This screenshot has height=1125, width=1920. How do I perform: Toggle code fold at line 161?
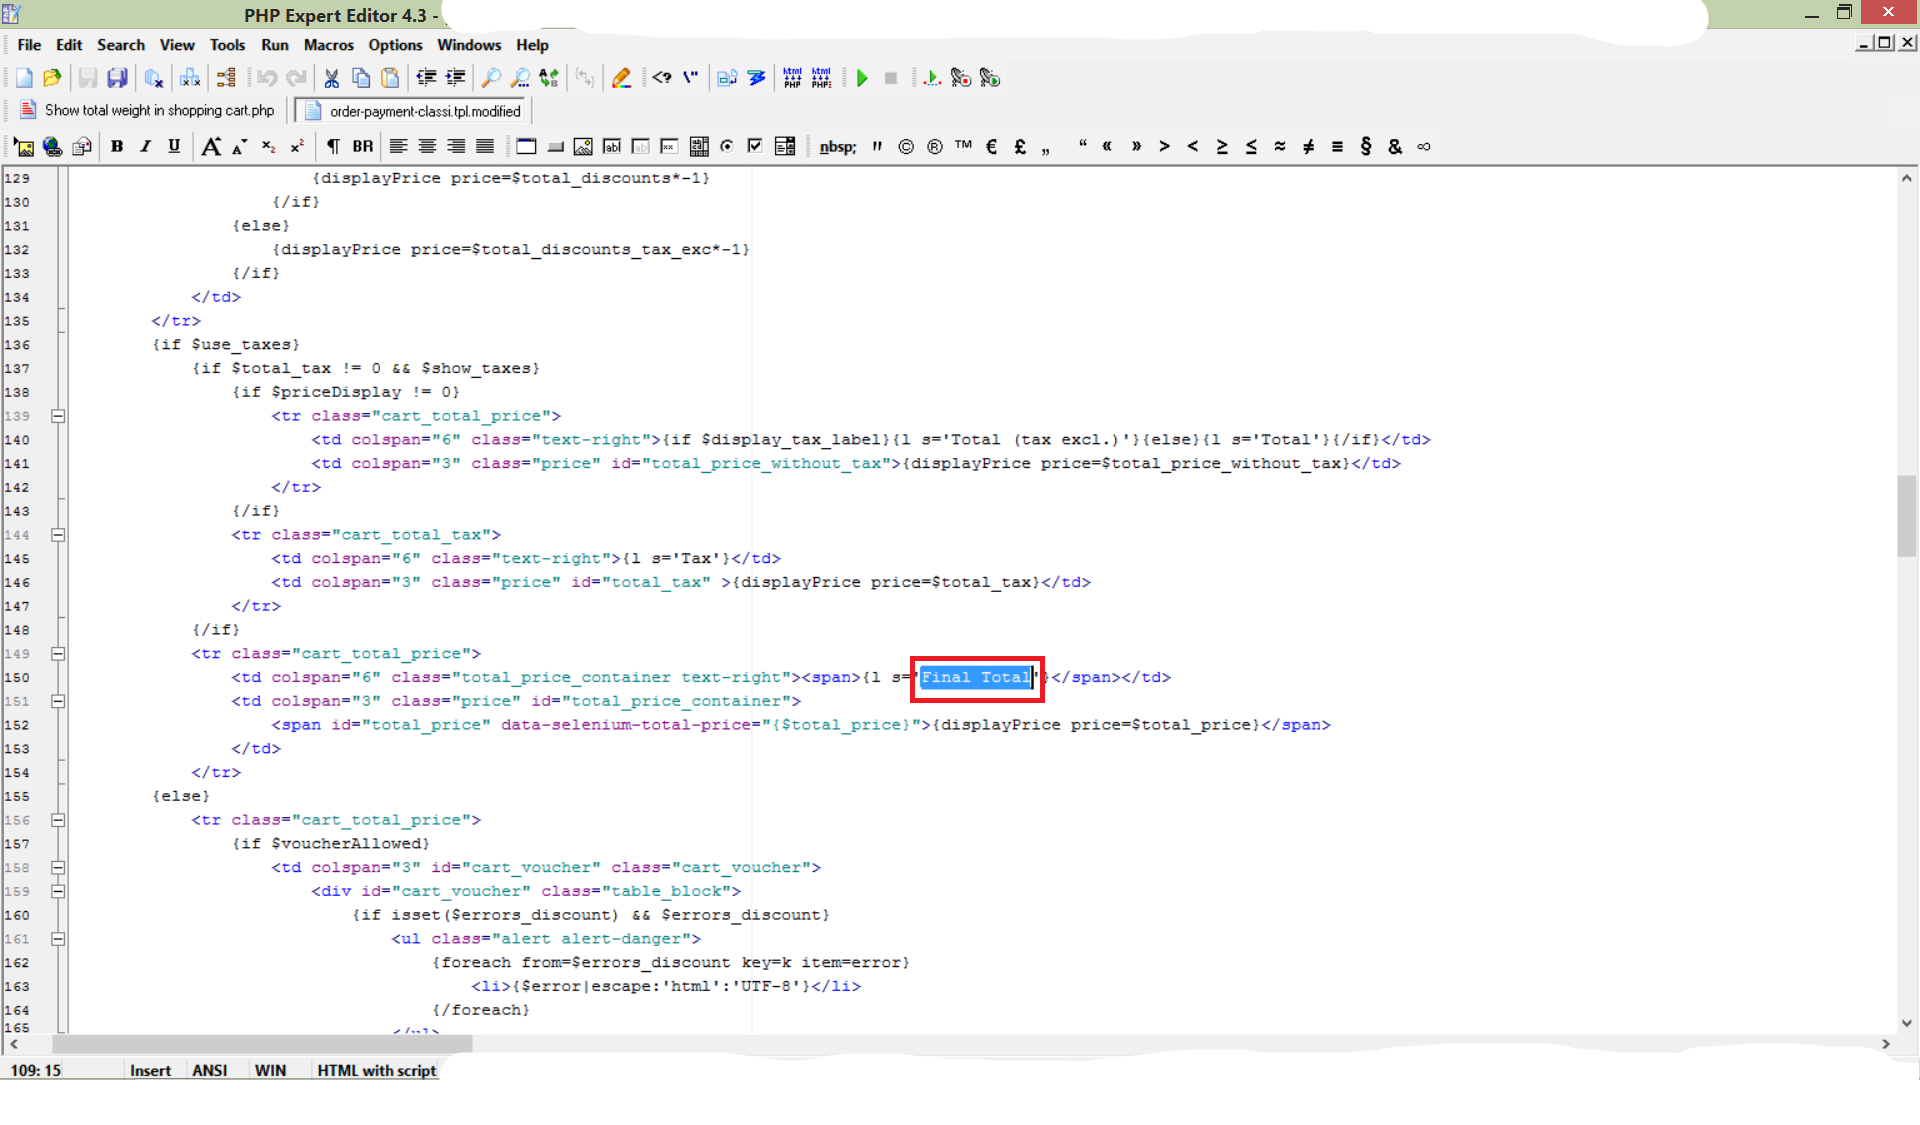(x=58, y=939)
